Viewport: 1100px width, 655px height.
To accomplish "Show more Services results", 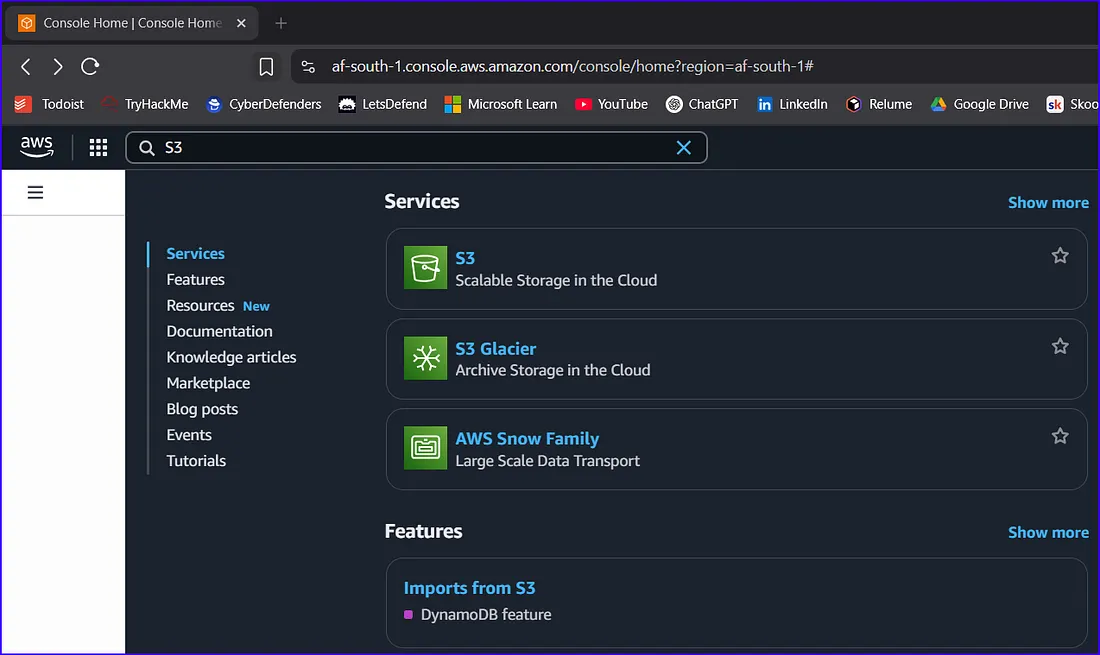I will [1048, 203].
